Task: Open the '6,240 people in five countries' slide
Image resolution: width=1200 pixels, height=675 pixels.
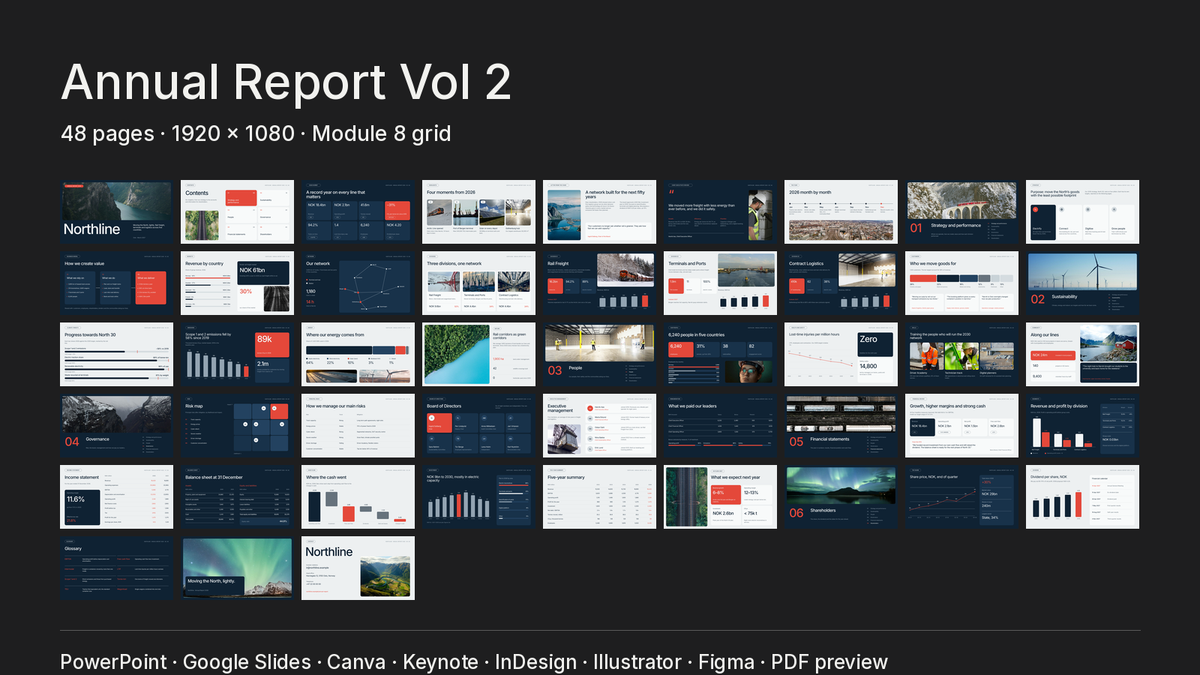Action: click(721, 354)
